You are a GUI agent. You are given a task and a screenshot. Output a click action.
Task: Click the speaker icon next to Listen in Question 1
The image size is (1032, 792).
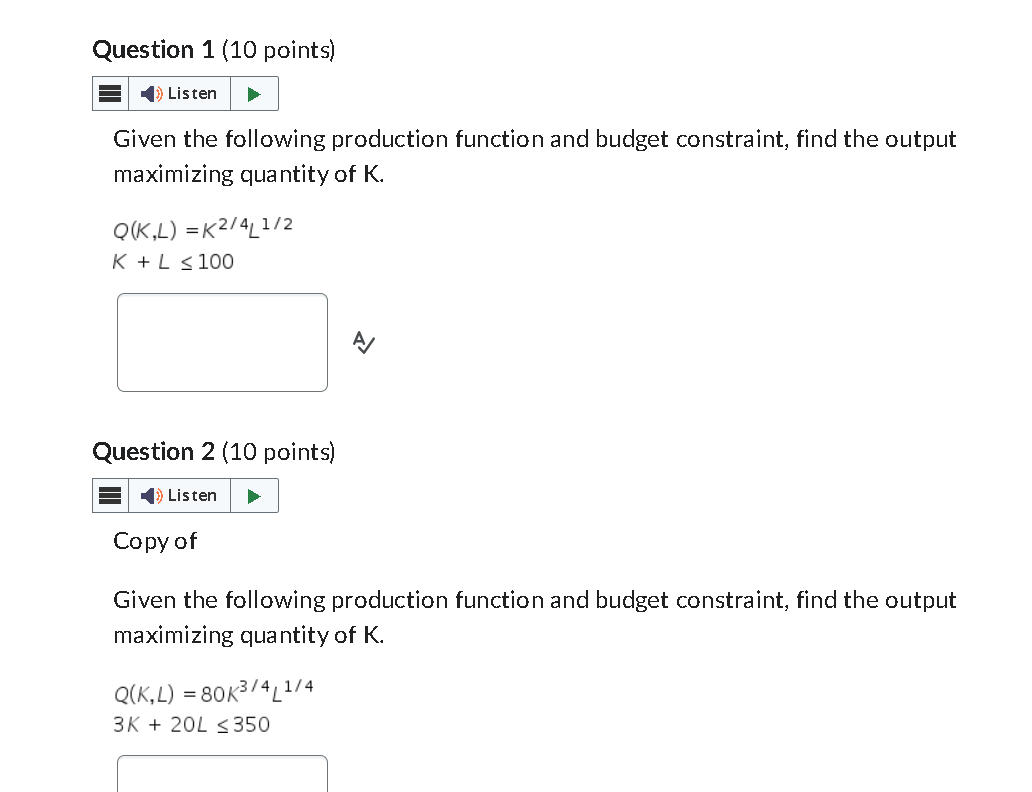coord(149,93)
